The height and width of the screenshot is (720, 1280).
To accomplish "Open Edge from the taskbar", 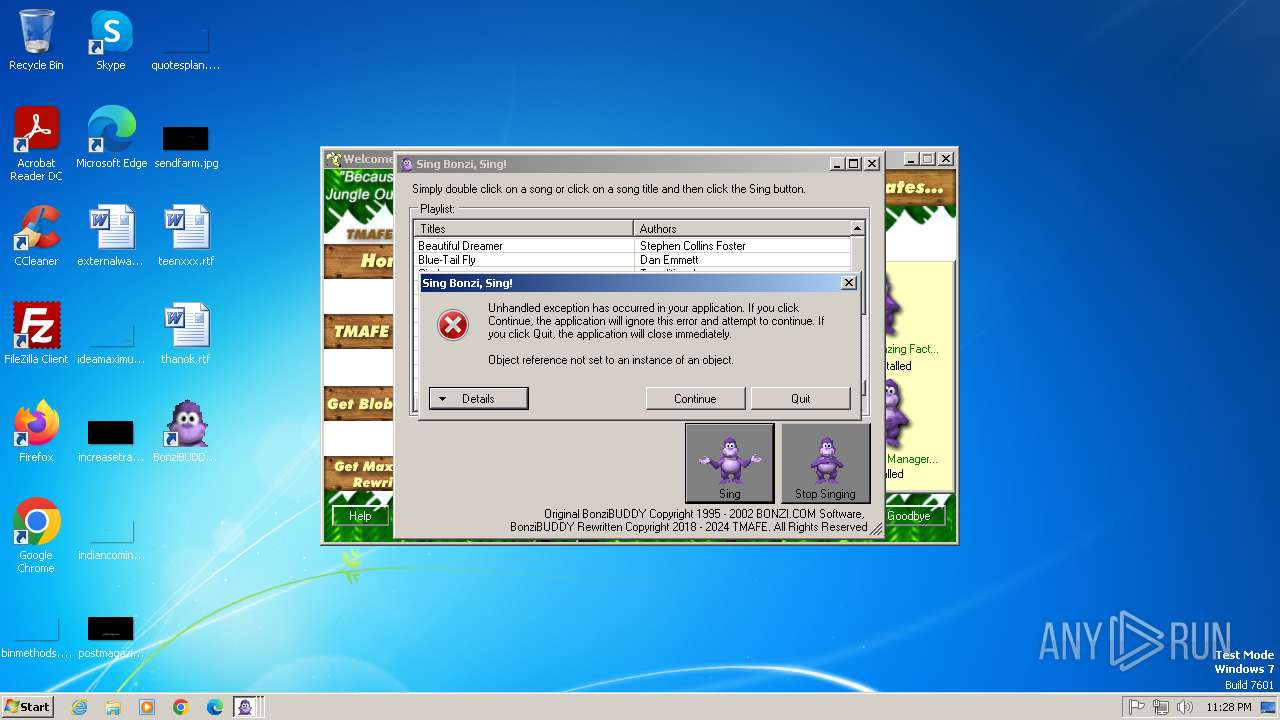I will (x=215, y=707).
